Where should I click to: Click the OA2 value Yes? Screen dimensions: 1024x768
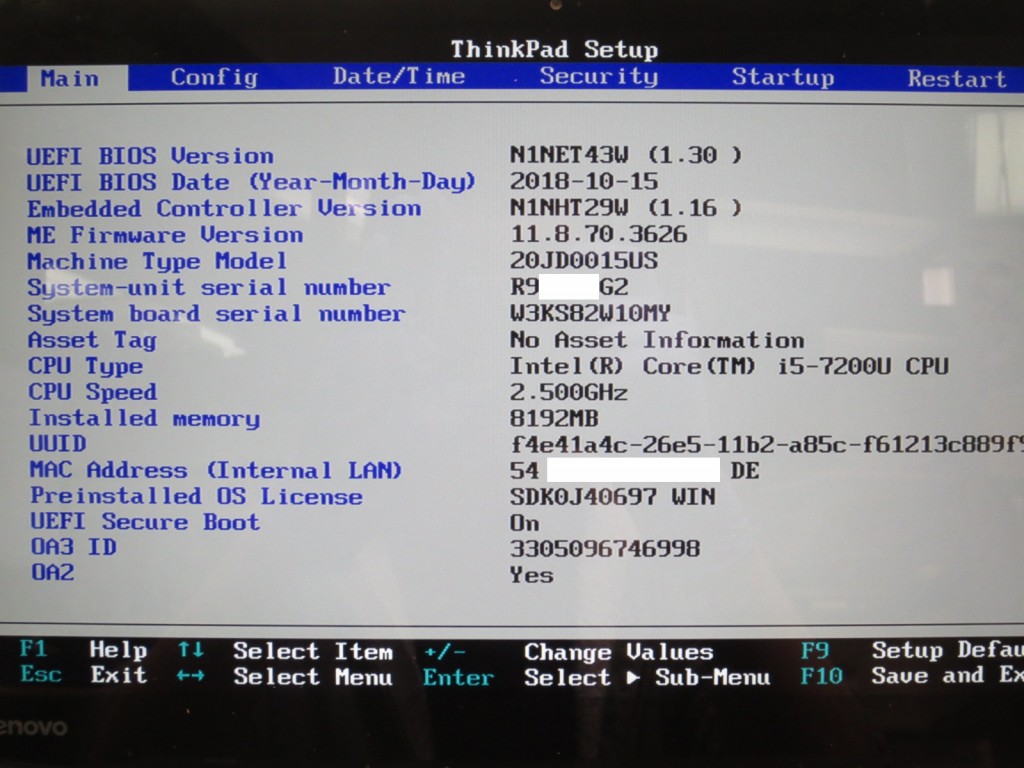[532, 575]
